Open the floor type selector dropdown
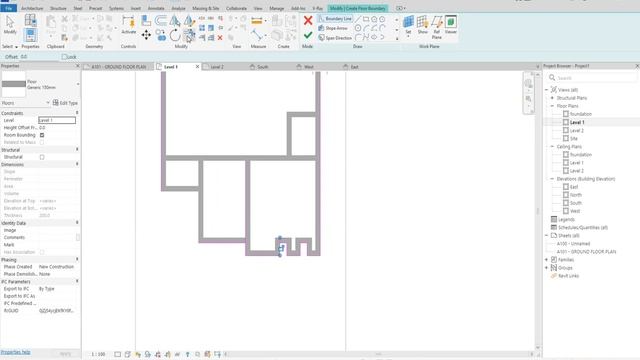Image resolution: width=640 pixels, height=360 pixels. tap(78, 84)
